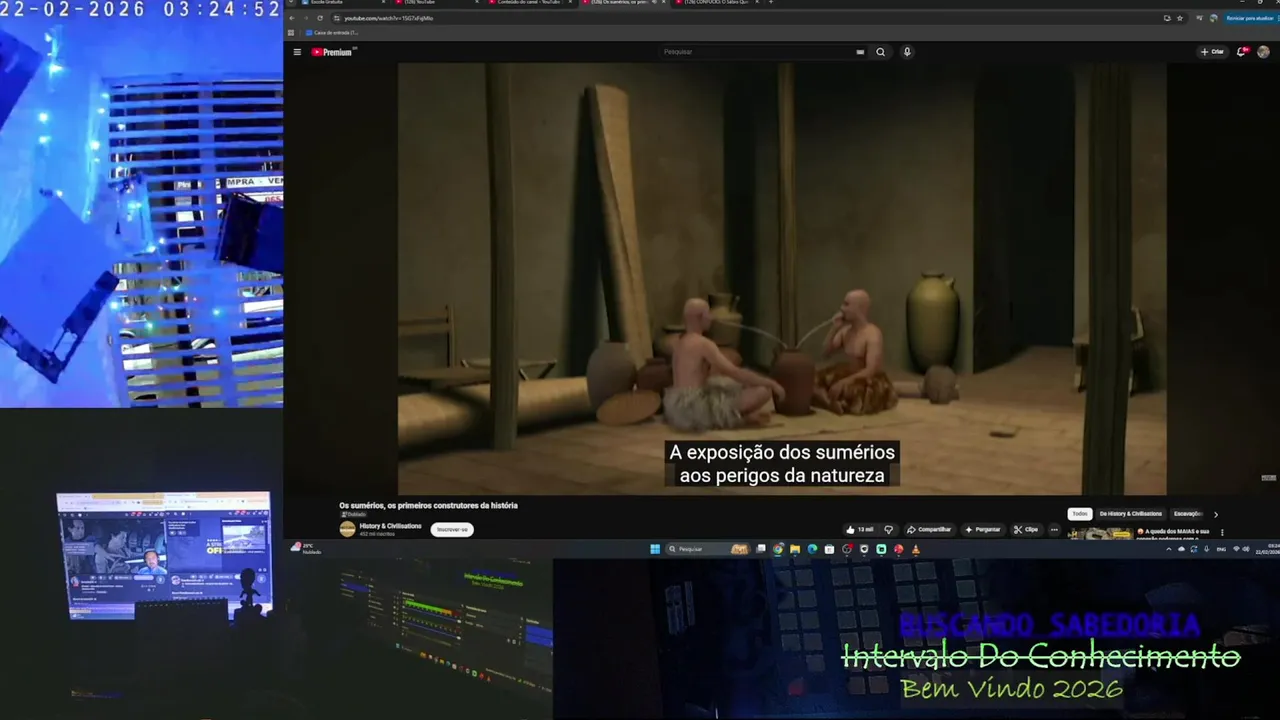The height and width of the screenshot is (720, 1280).
Task: Select the Todos filter chip
Action: pyautogui.click(x=1080, y=514)
